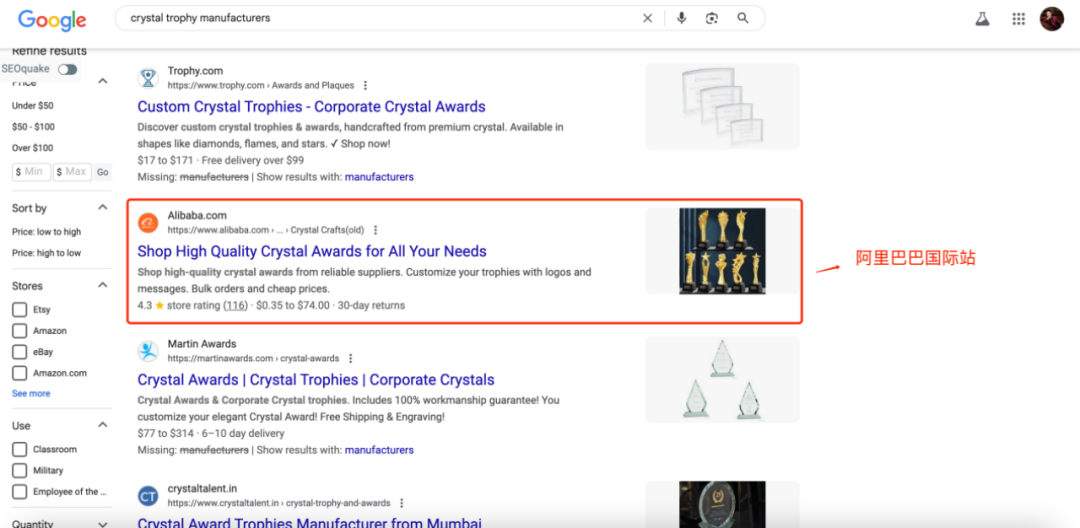This screenshot has height=528, width=1080.
Task: Collapse the Stores filter section
Action: click(103, 285)
